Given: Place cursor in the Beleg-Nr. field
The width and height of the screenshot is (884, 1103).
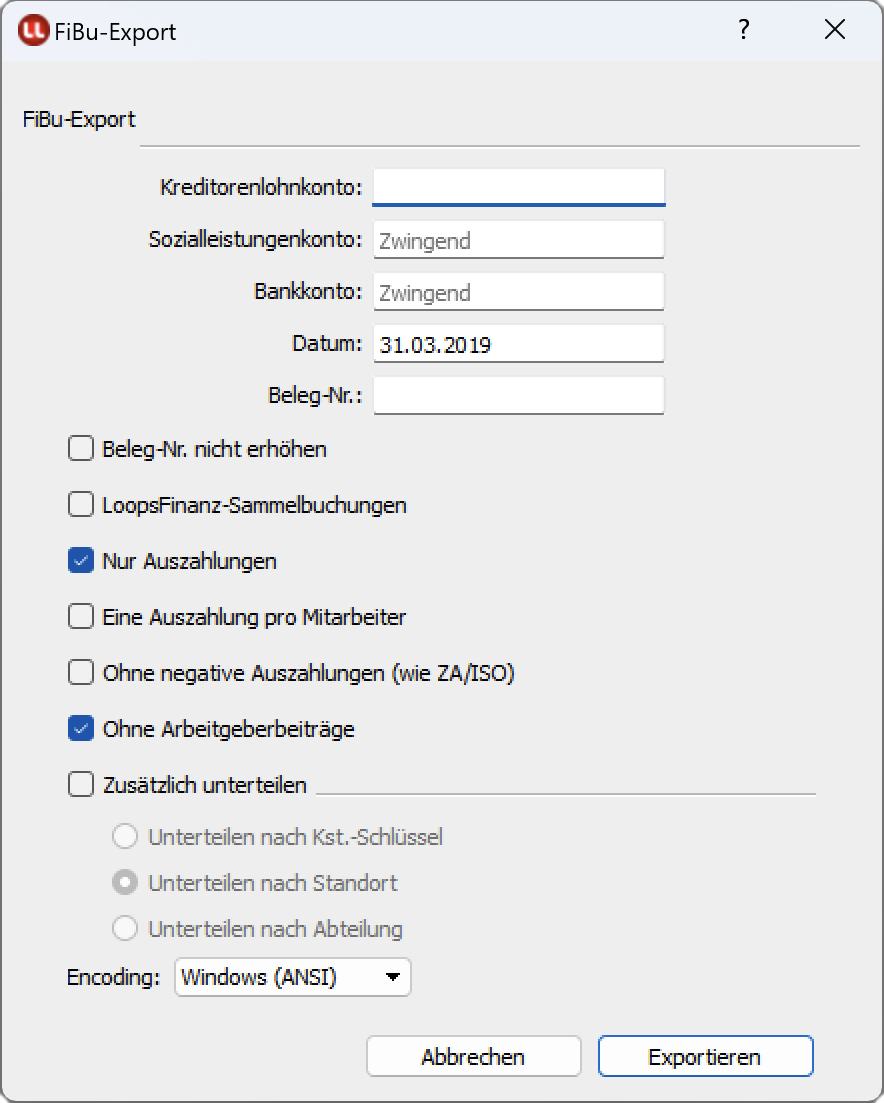Looking at the screenshot, I should tap(518, 395).
